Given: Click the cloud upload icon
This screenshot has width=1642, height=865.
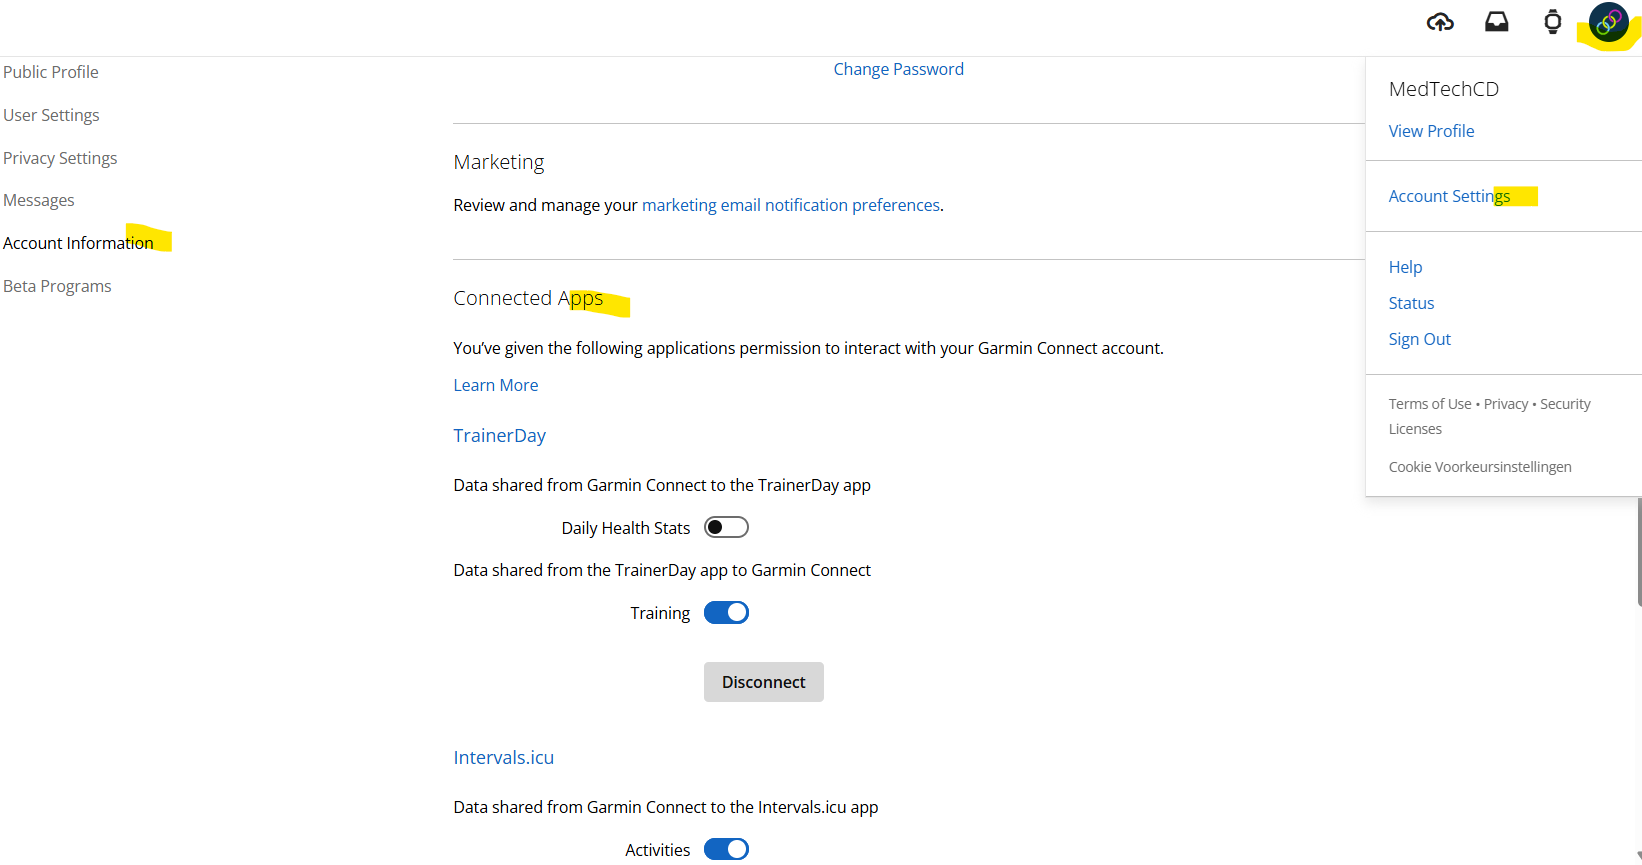Looking at the screenshot, I should click(x=1440, y=22).
